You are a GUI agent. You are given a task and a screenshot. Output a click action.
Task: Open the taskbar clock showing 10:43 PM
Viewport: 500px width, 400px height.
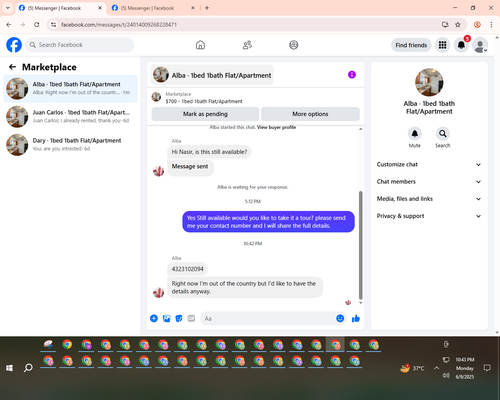coord(465,368)
